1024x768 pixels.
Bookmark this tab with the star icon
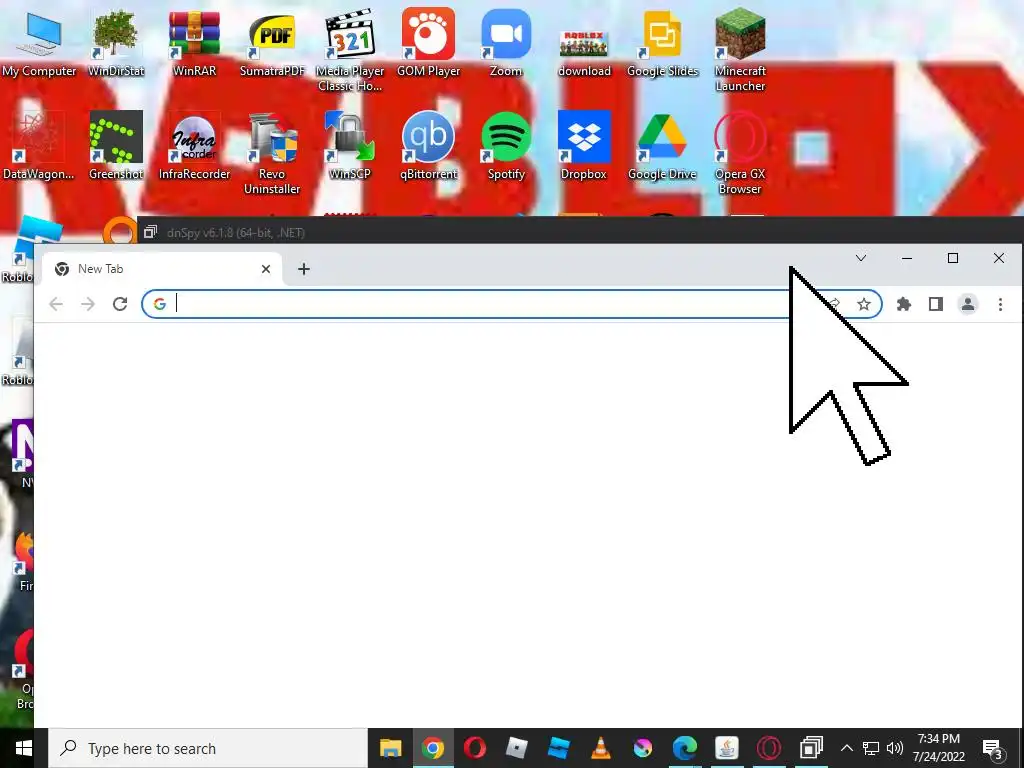(x=864, y=304)
